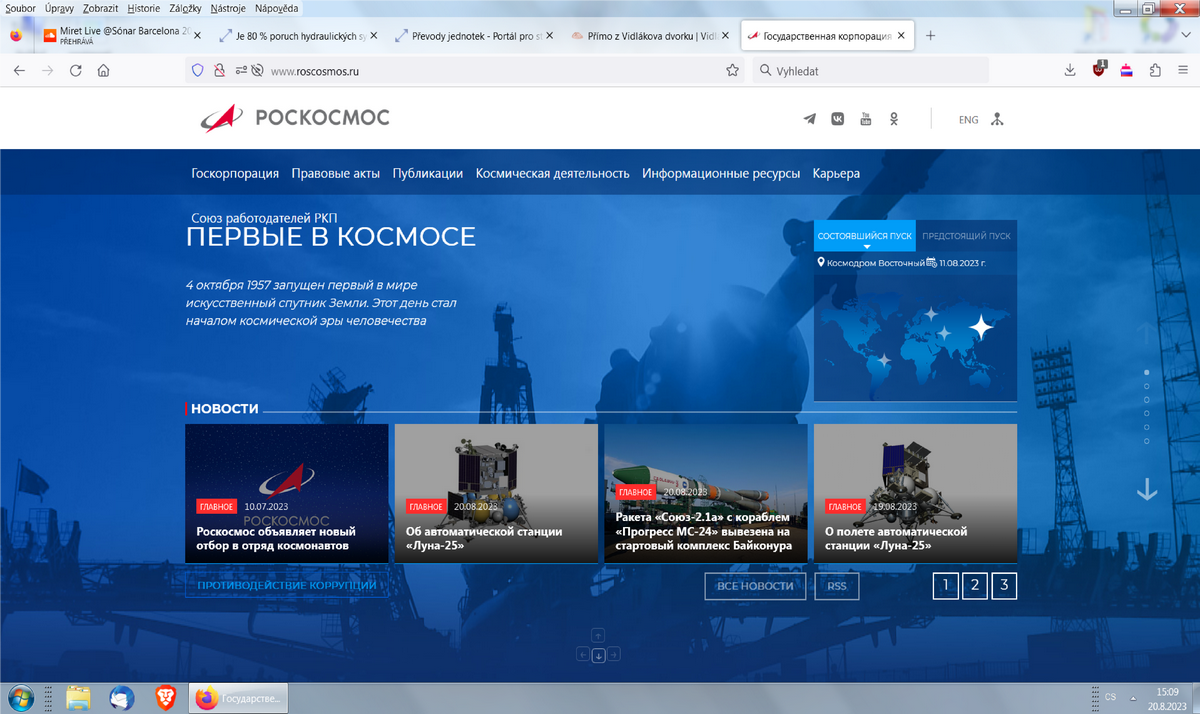This screenshot has width=1200, height=714.
Task: Open the Публикации navigation menu
Action: [x=428, y=173]
